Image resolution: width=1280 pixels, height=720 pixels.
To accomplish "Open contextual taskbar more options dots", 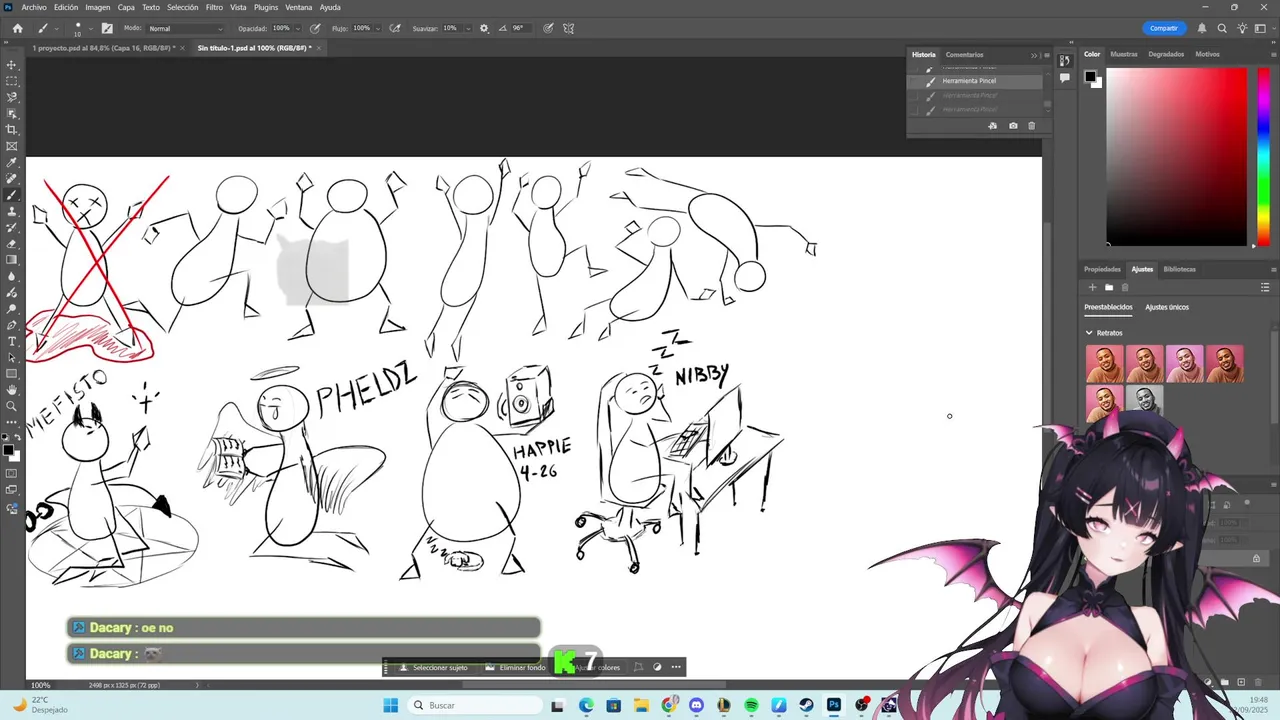I will pyautogui.click(x=676, y=667).
